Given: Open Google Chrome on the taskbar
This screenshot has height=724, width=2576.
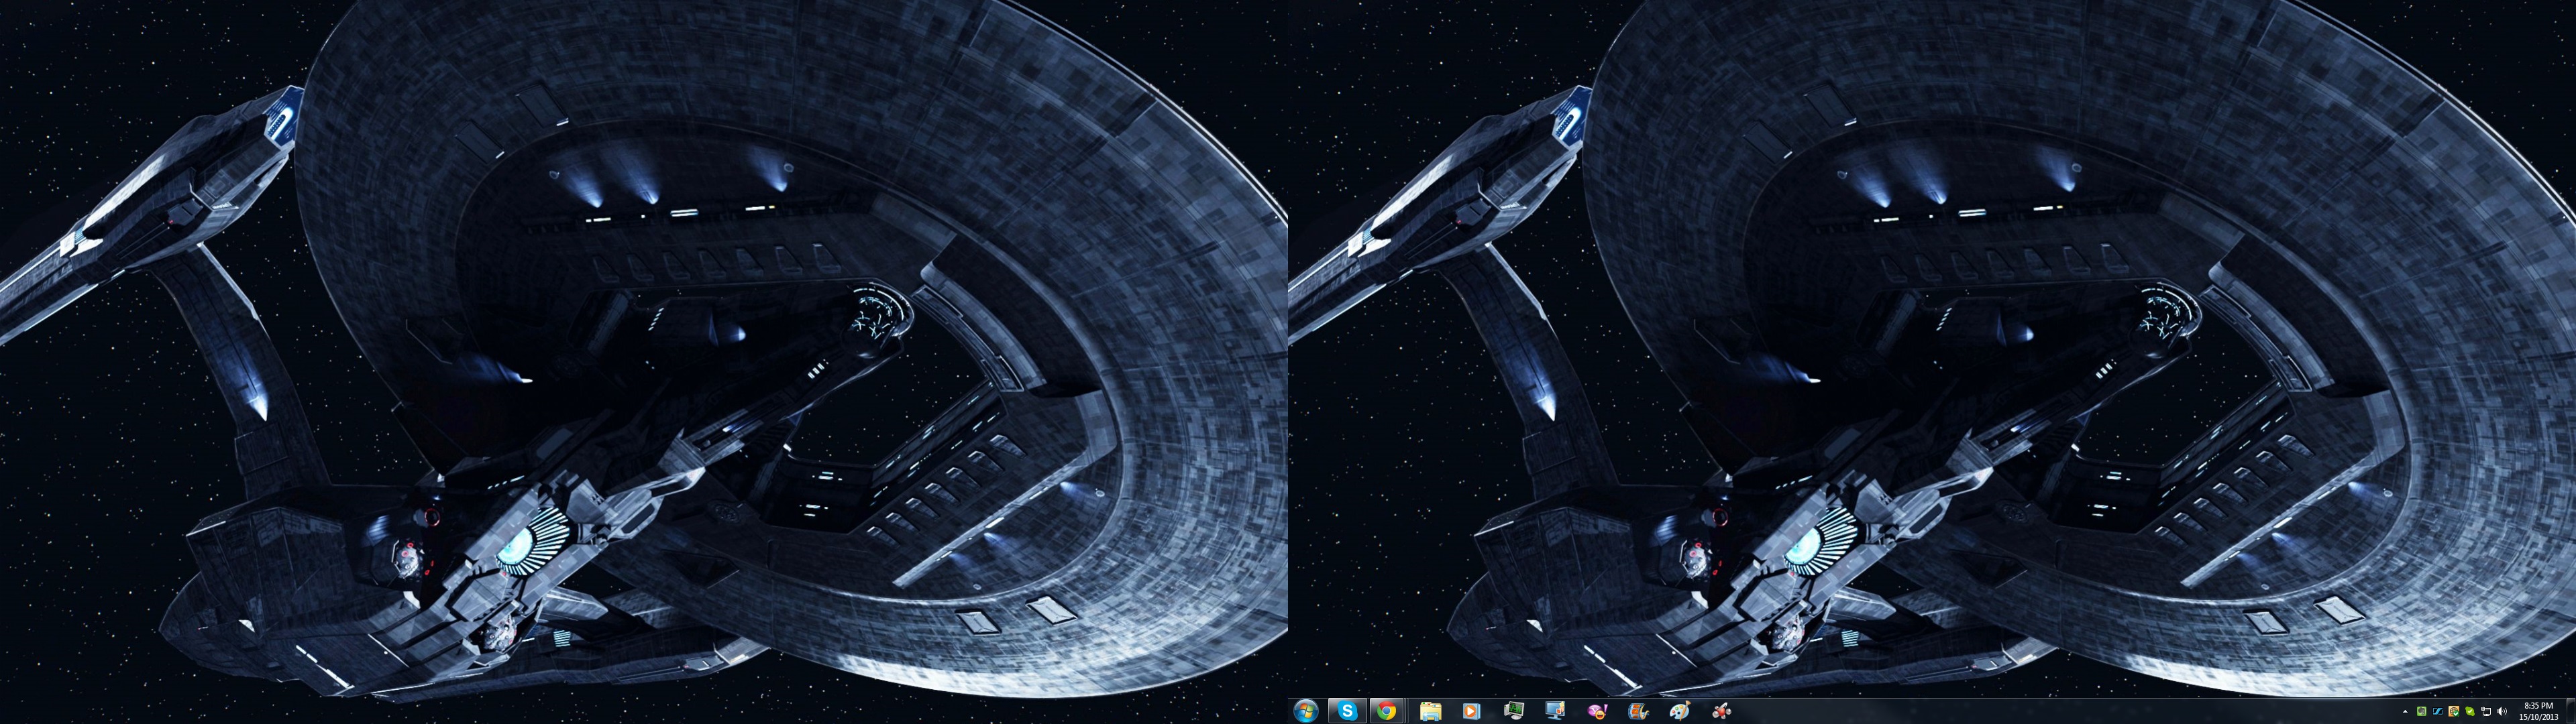Looking at the screenshot, I should [x=1386, y=711].
